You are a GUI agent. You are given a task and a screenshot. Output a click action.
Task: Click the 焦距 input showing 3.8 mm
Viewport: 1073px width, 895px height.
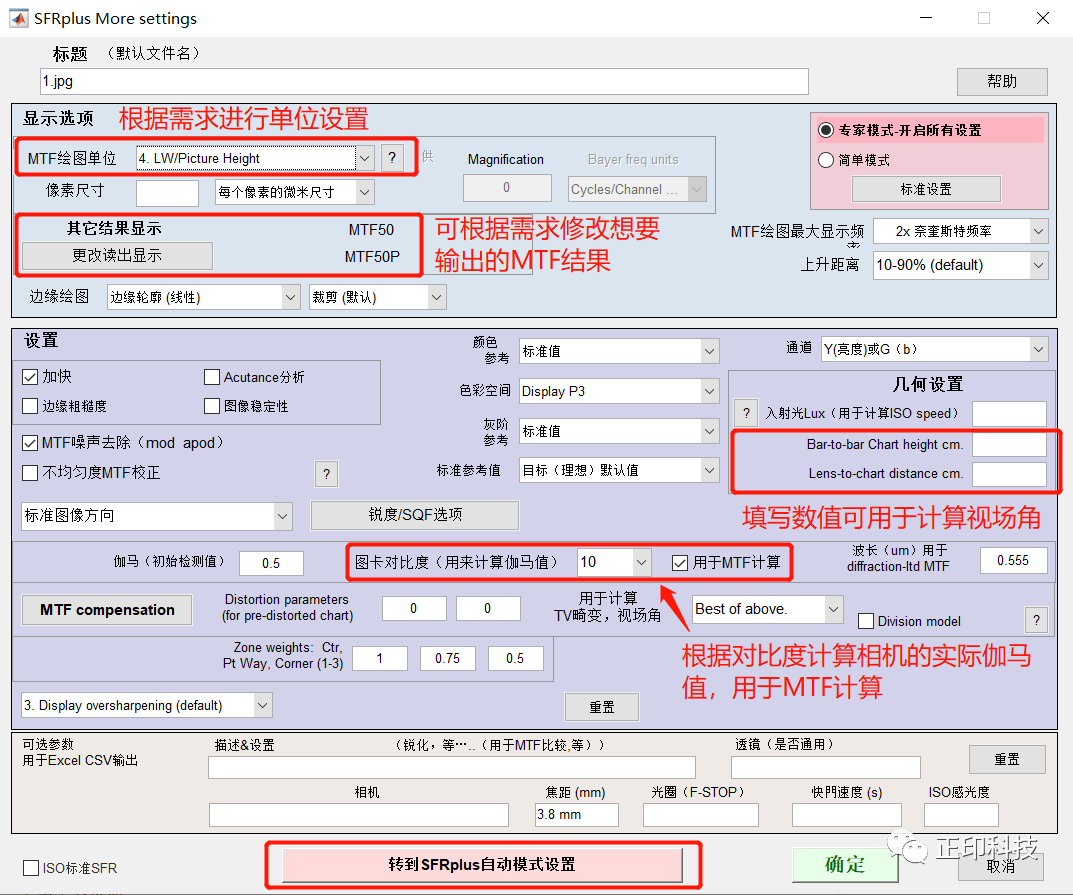[576, 814]
